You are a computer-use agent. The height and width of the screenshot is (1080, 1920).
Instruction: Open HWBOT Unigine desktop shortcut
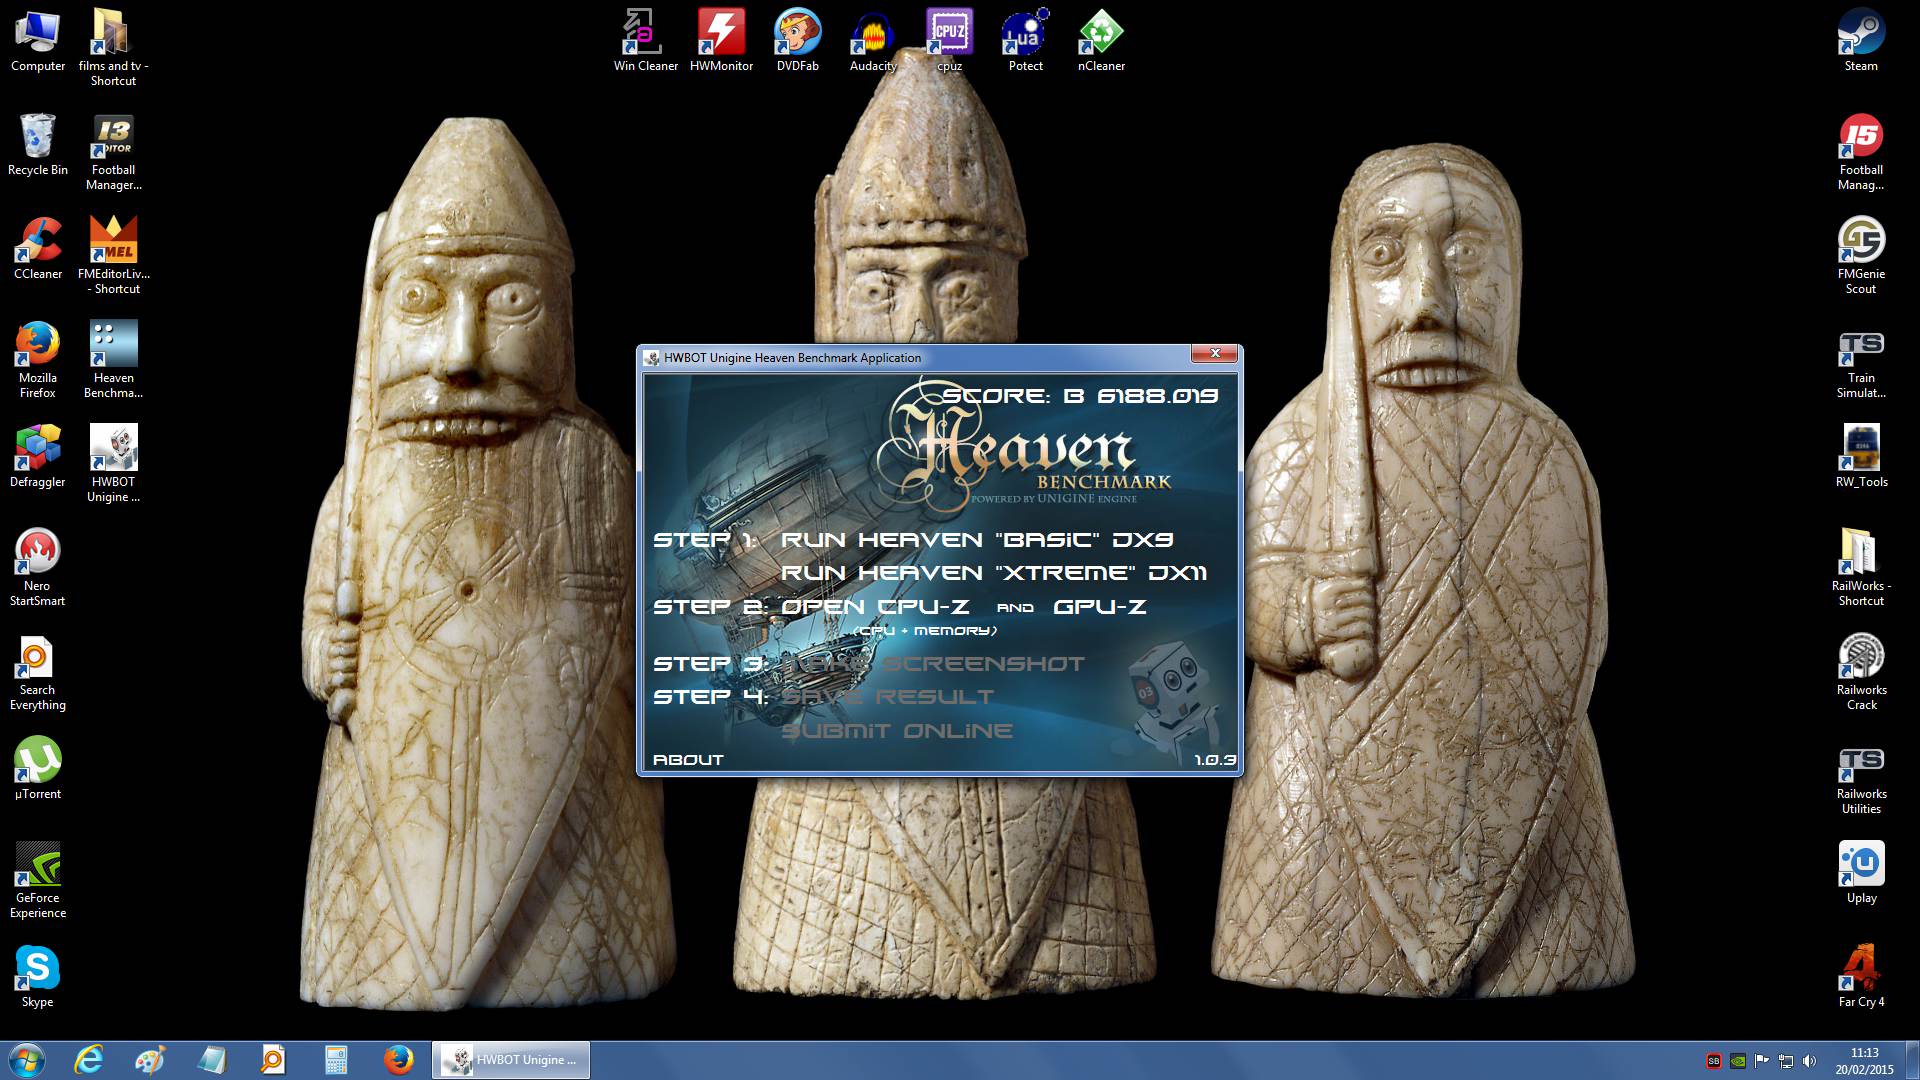(113, 462)
